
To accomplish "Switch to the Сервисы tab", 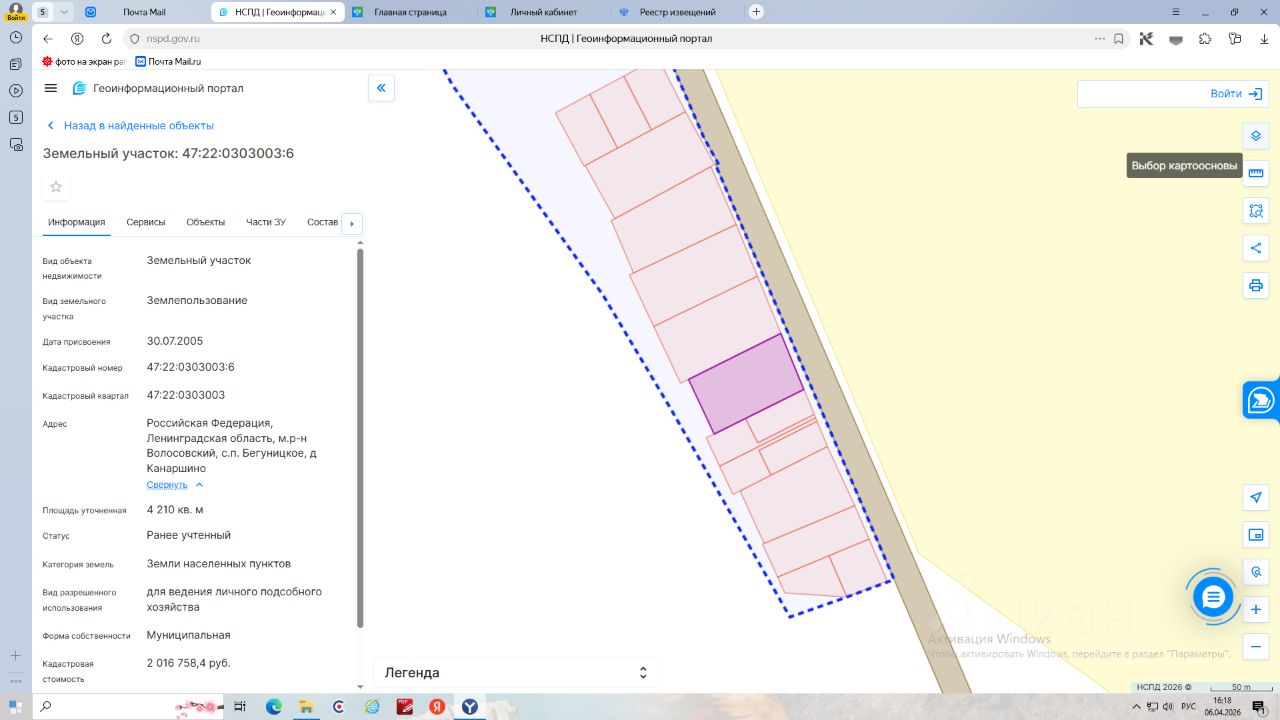I will click(146, 222).
